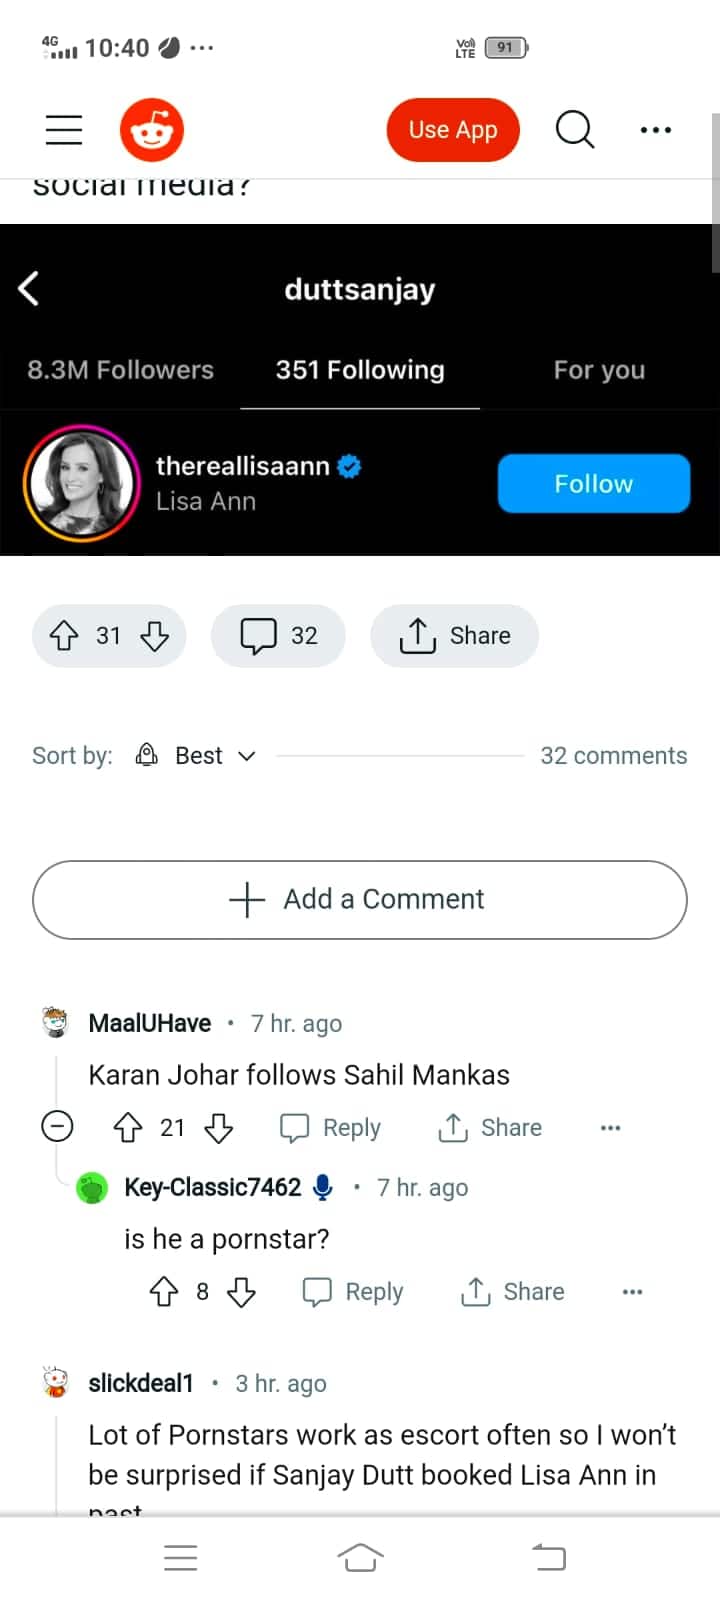This screenshot has width=720, height=1600.
Task: Open the hamburger navigation menu
Action: coord(64,130)
